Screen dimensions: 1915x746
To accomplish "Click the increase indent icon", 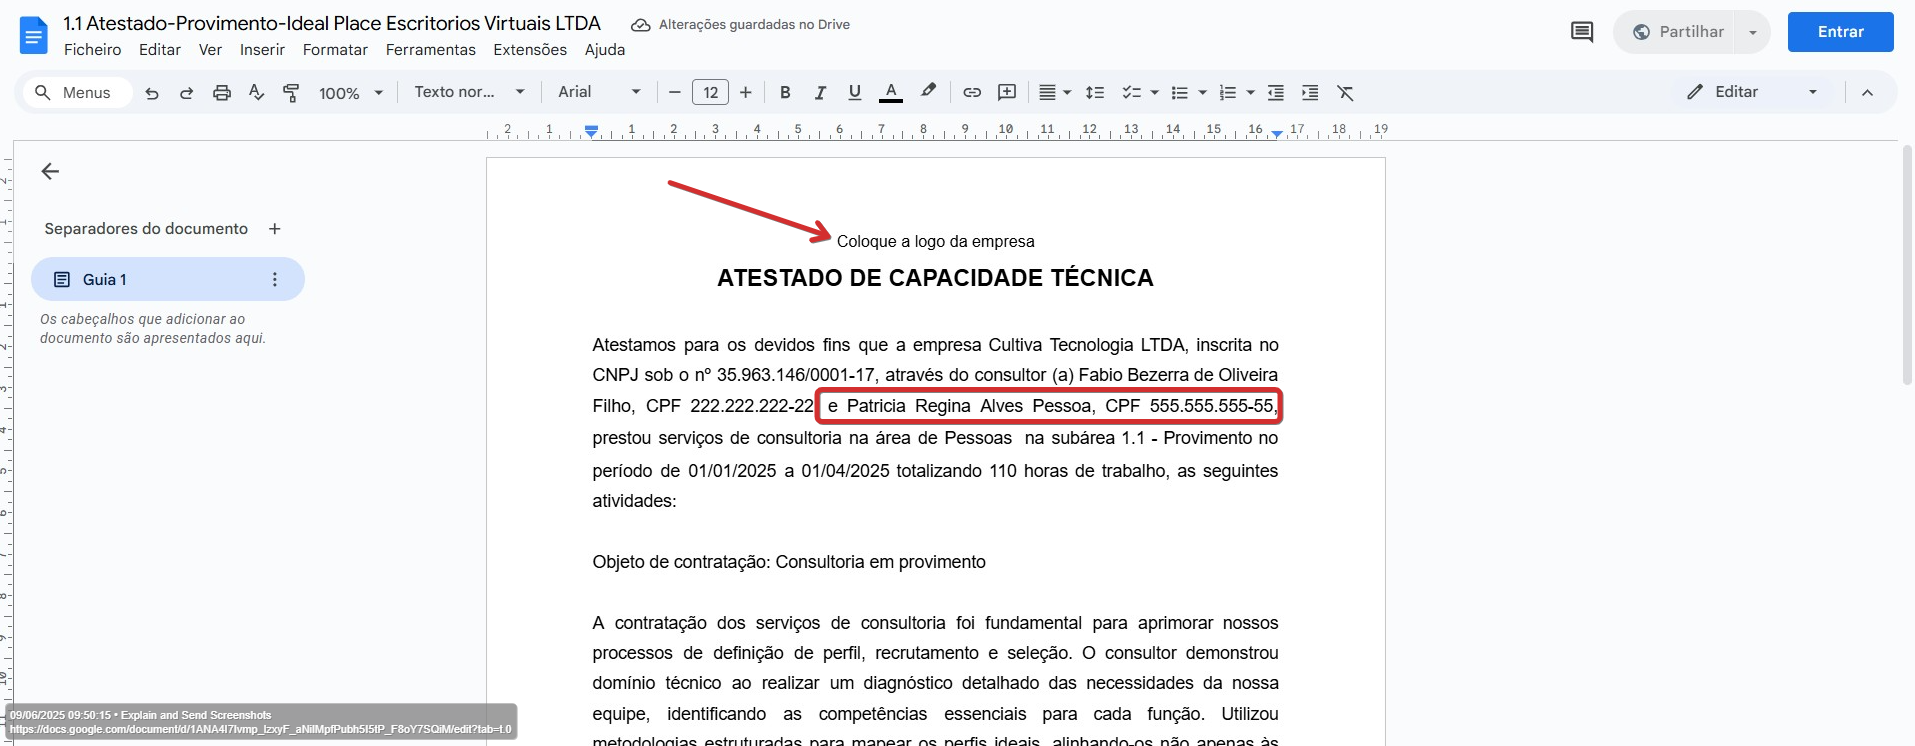I will [x=1310, y=93].
